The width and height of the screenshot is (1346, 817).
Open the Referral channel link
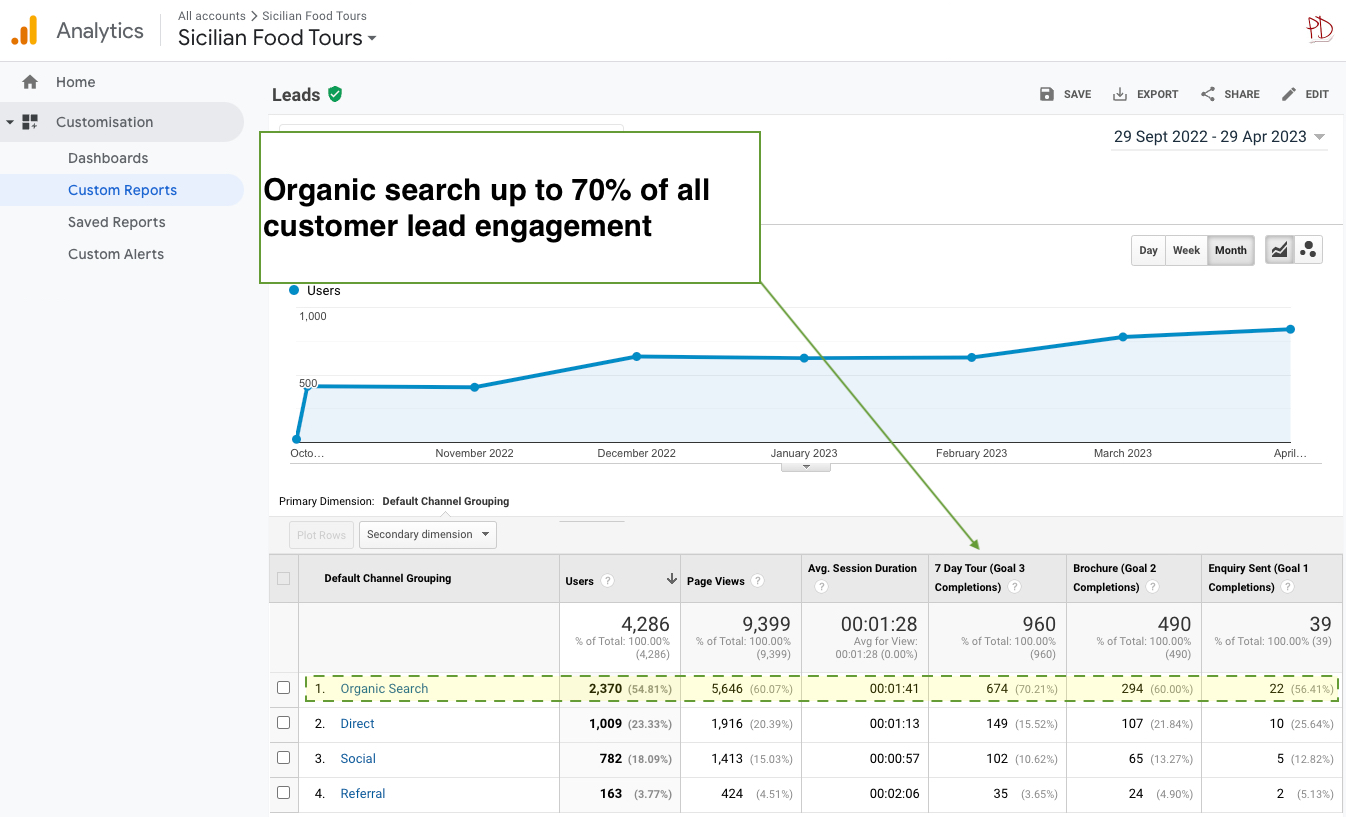point(363,793)
